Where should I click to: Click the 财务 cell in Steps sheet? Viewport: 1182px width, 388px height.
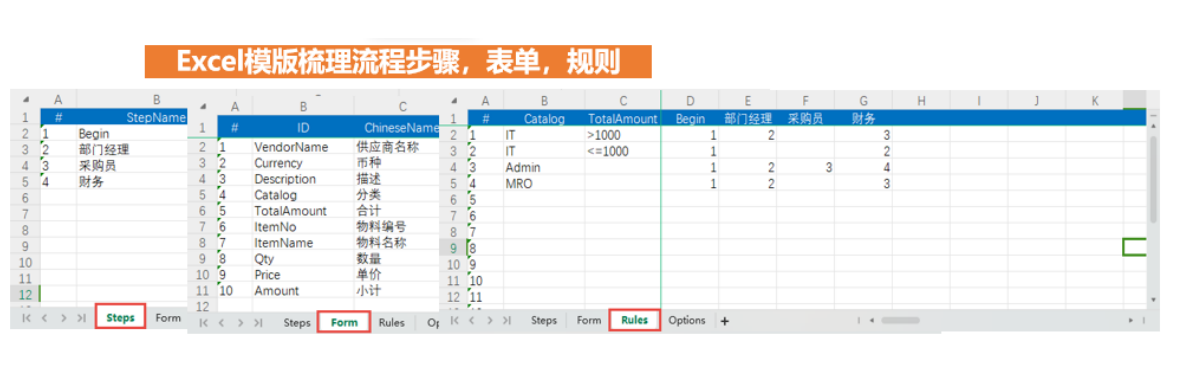pyautogui.click(x=132, y=182)
